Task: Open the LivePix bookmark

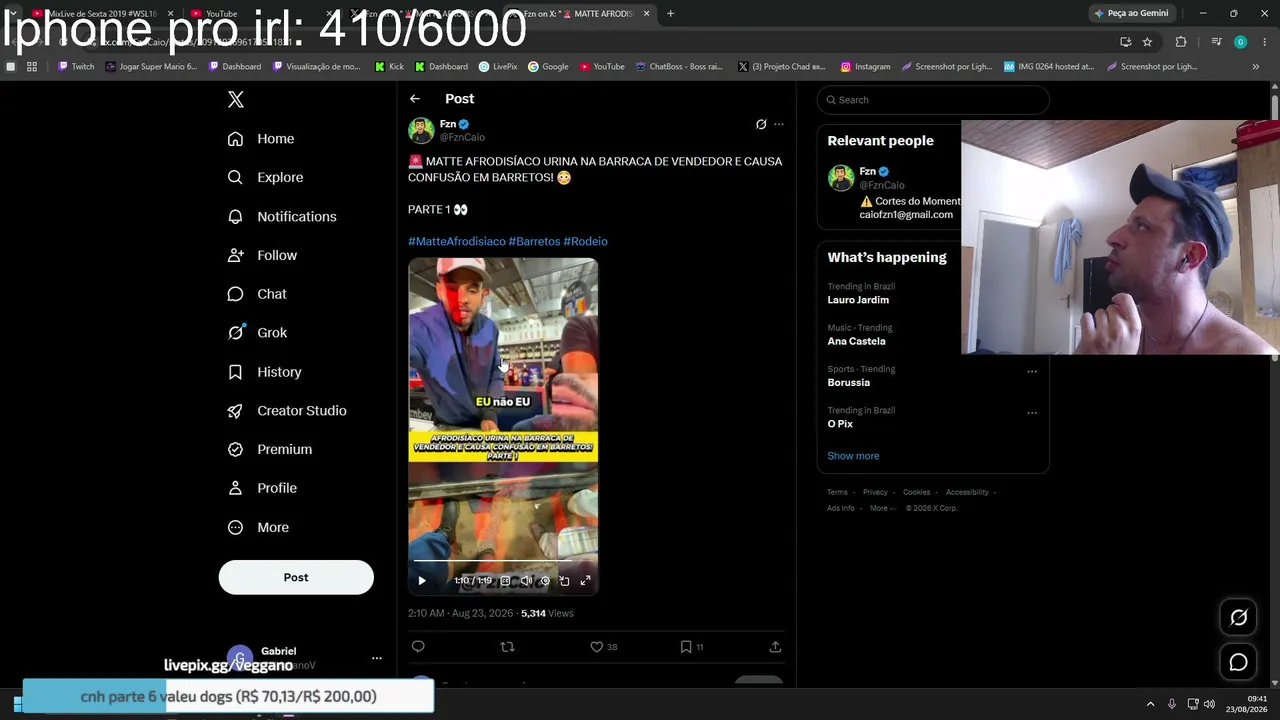Action: tap(498, 67)
